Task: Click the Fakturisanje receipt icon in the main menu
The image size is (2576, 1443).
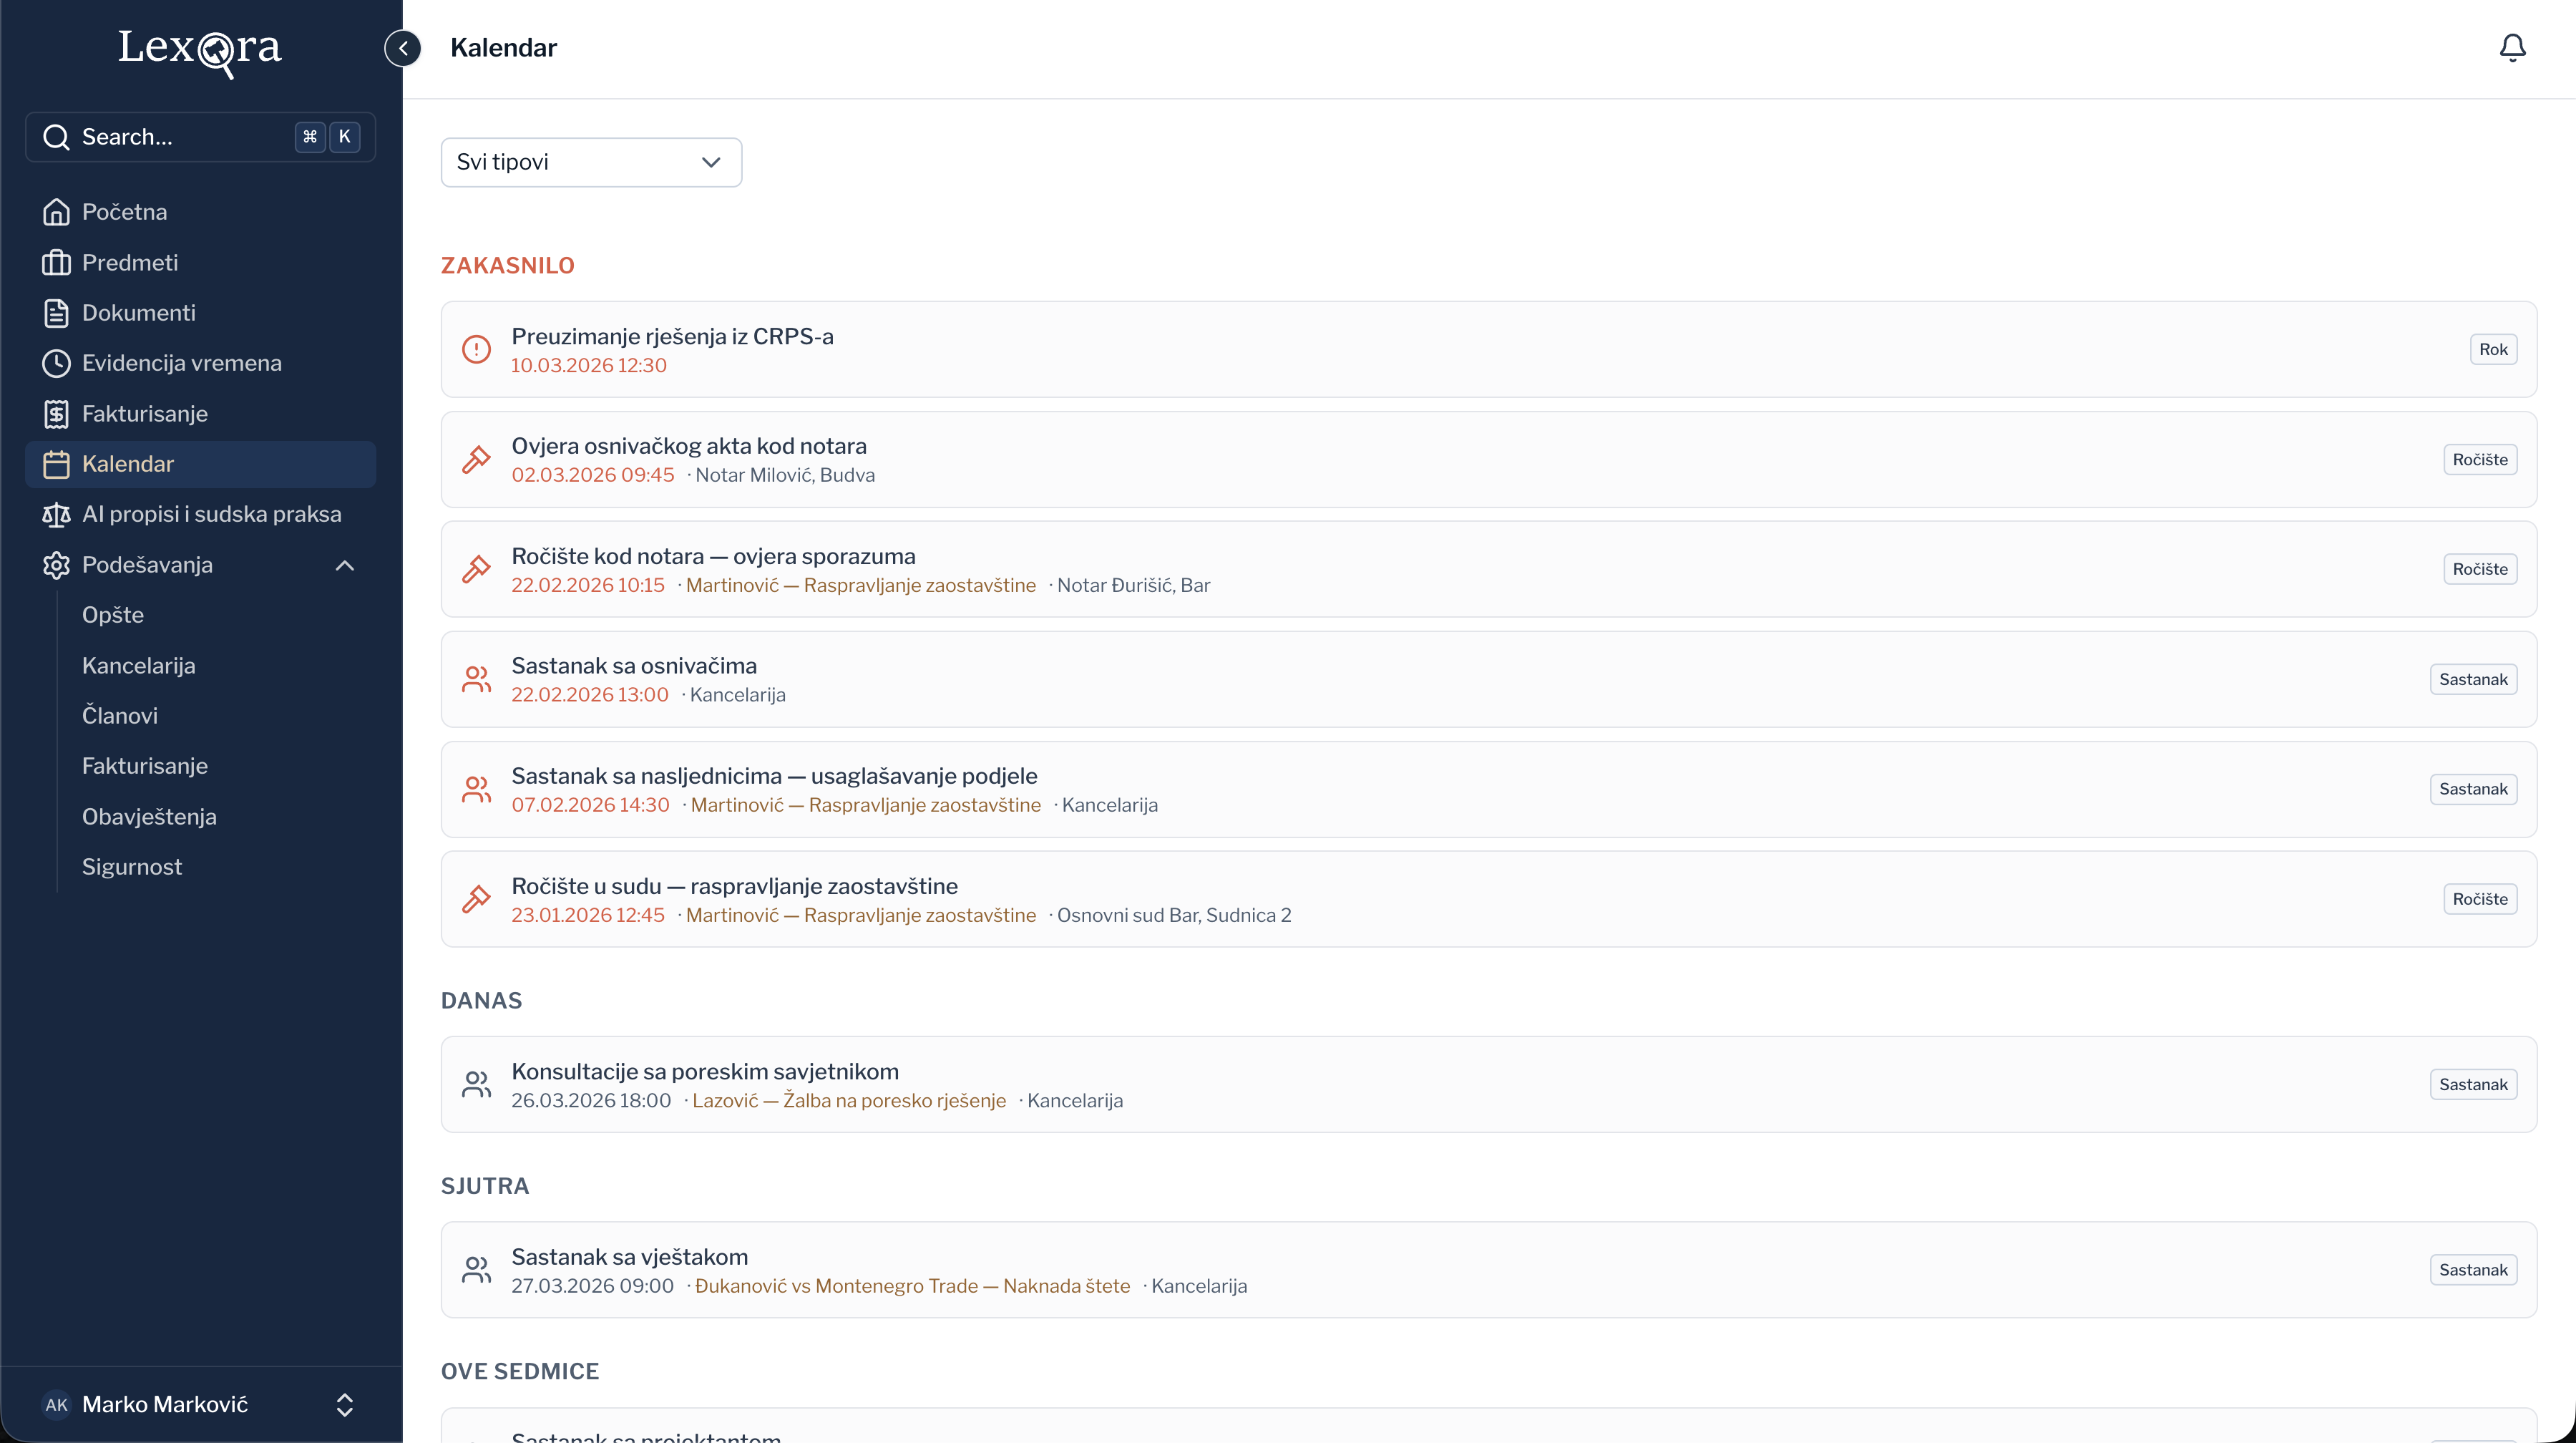Action: pyautogui.click(x=56, y=414)
